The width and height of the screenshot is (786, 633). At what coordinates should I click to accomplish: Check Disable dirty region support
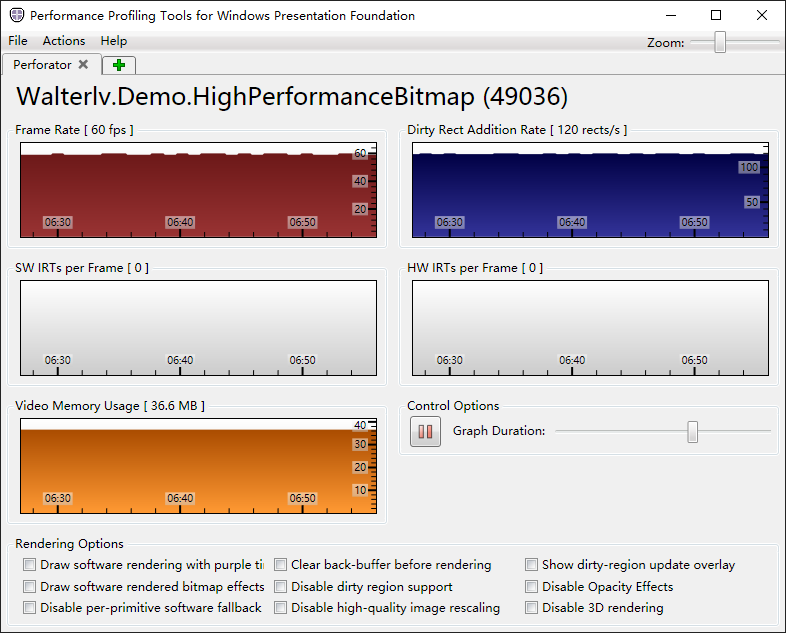[x=281, y=587]
